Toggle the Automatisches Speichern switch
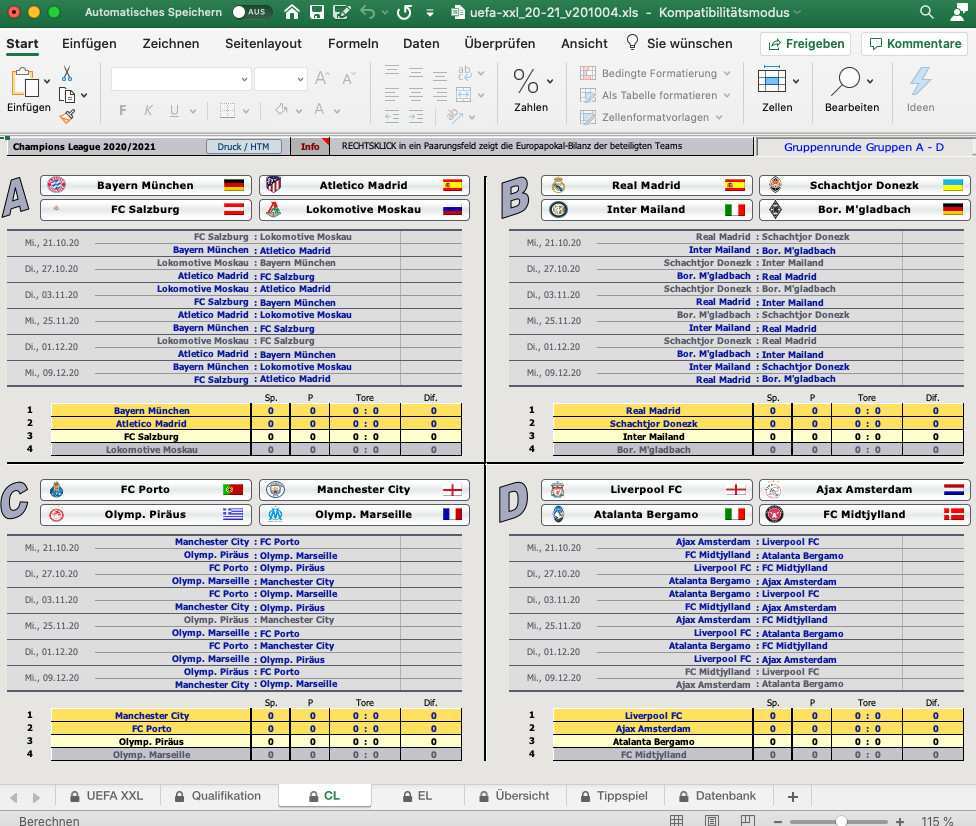This screenshot has width=976, height=826. click(251, 13)
